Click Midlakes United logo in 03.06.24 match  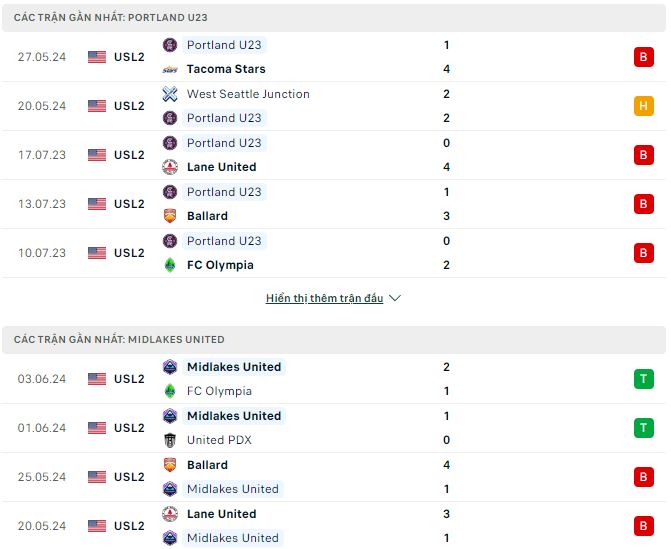point(170,367)
